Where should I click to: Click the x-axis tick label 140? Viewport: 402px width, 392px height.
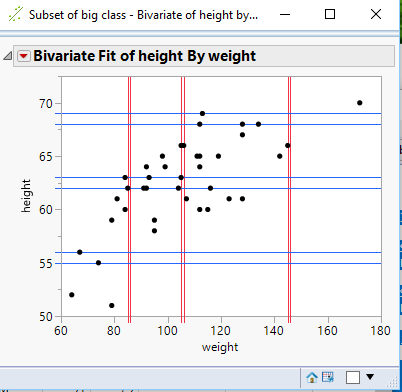click(x=274, y=331)
